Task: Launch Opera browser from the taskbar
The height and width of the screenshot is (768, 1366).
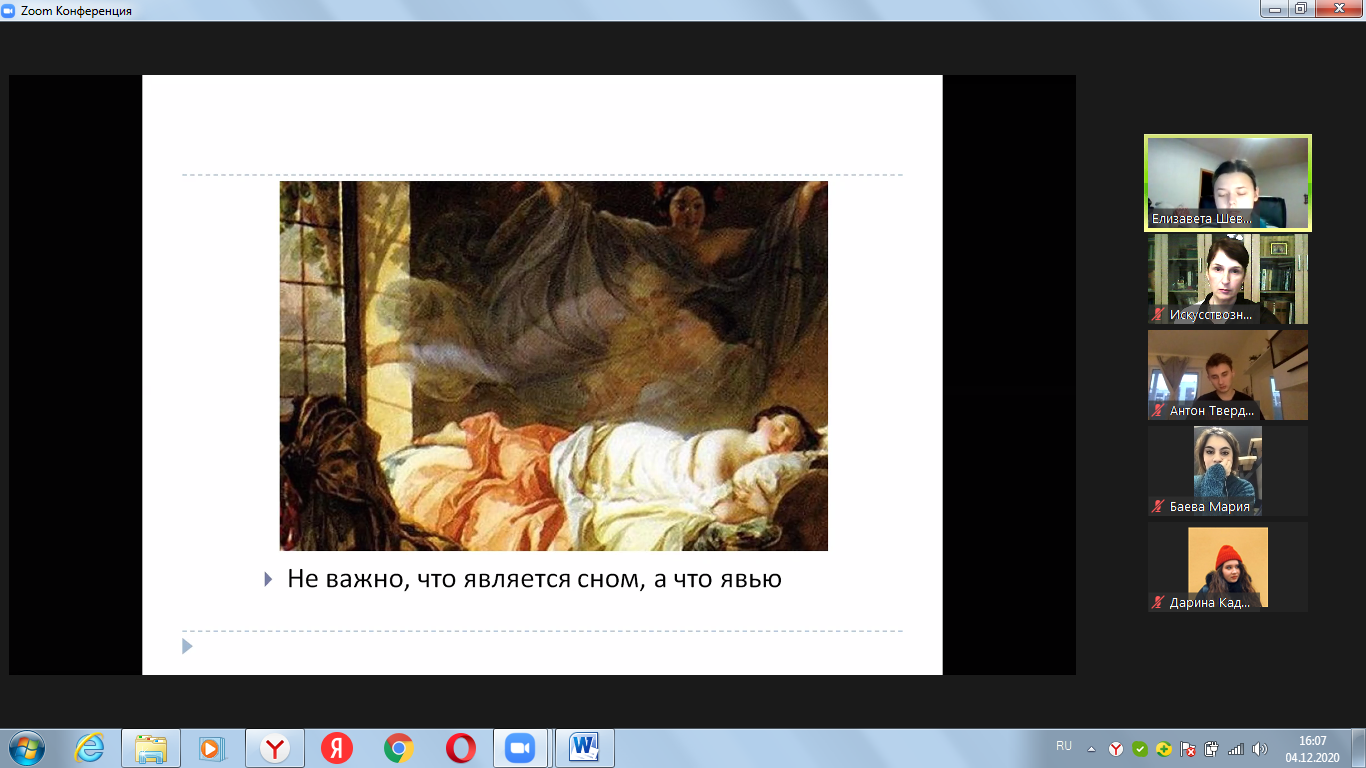Action: [x=461, y=748]
